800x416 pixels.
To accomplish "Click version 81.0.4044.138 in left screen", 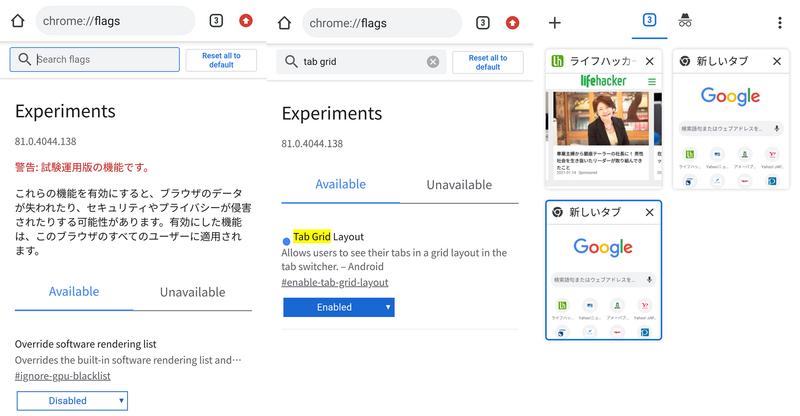I will (x=45, y=141).
